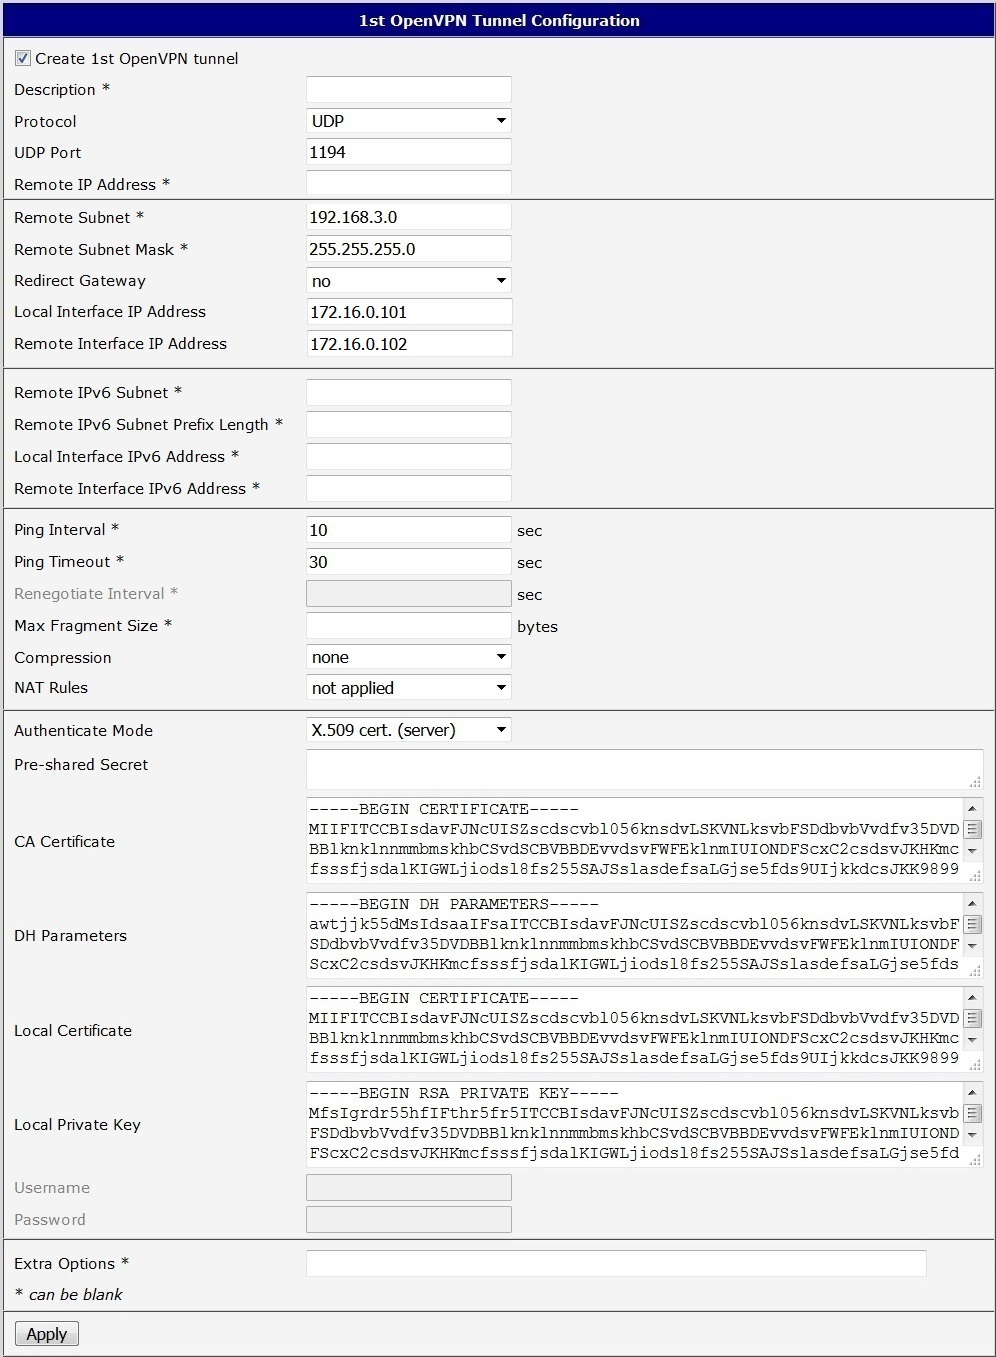Click the Username disabled field
Image resolution: width=996 pixels, height=1357 pixels.
408,1187
